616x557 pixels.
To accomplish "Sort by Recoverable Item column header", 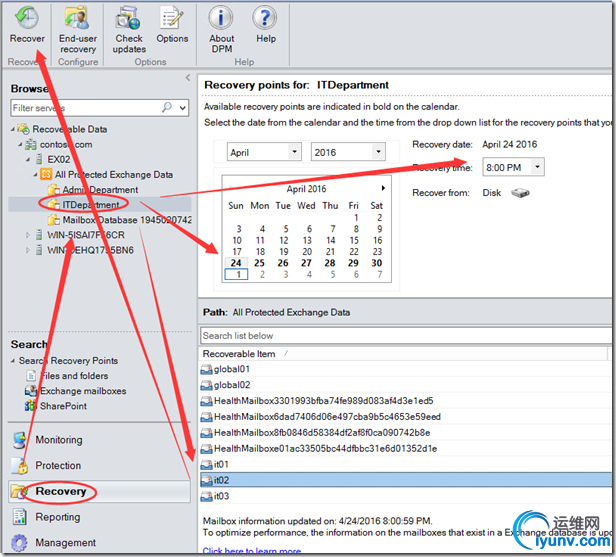I will [403, 354].
